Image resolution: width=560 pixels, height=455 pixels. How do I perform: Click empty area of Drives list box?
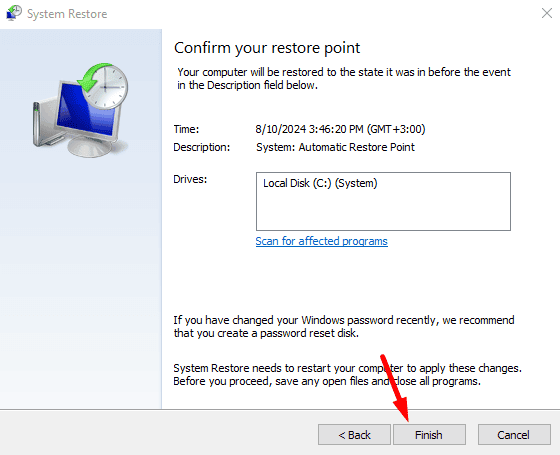[383, 211]
